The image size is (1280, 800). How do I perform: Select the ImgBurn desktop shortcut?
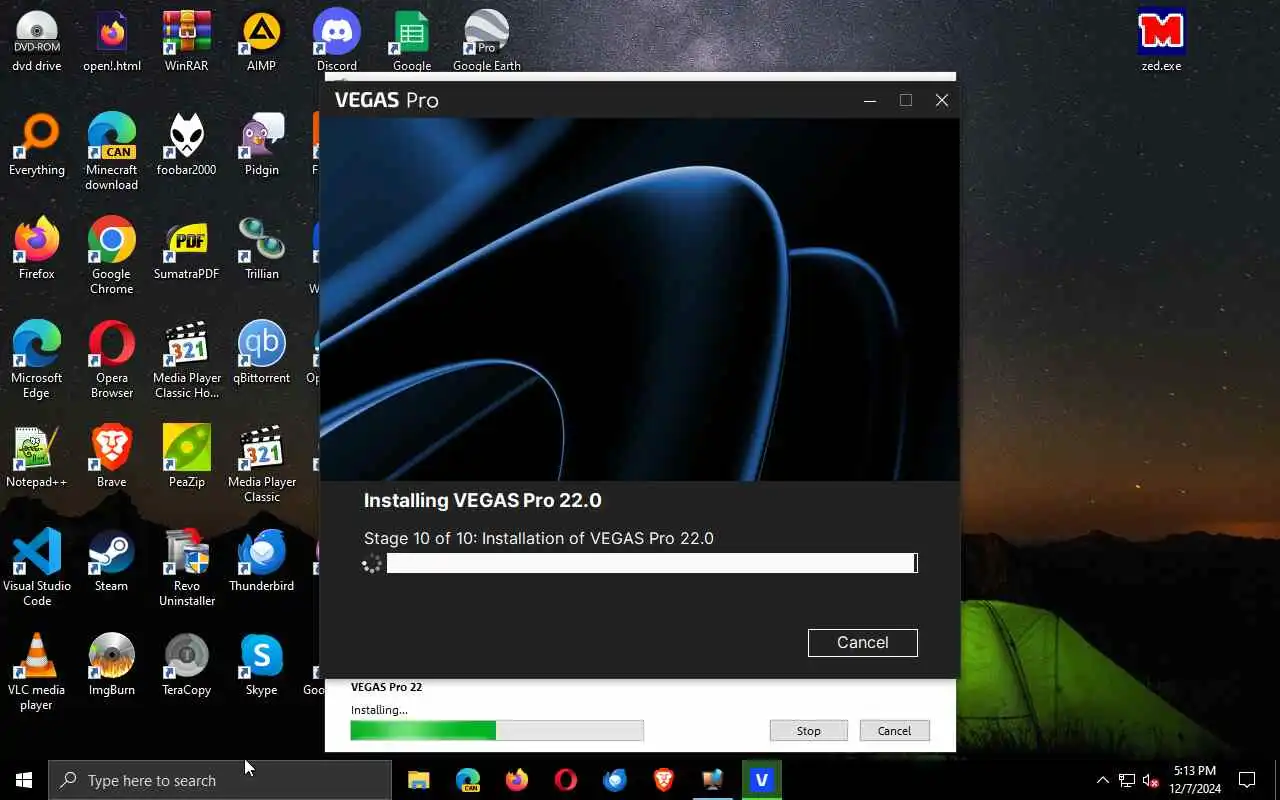[x=111, y=666]
